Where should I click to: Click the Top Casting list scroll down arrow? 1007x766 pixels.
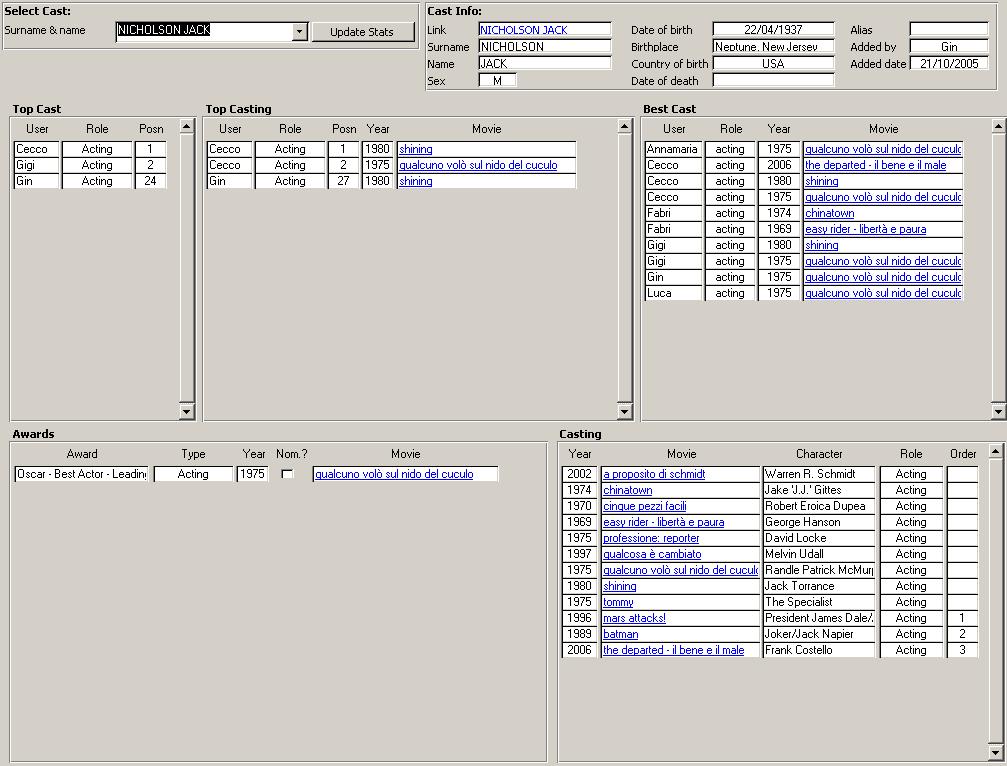[x=625, y=412]
